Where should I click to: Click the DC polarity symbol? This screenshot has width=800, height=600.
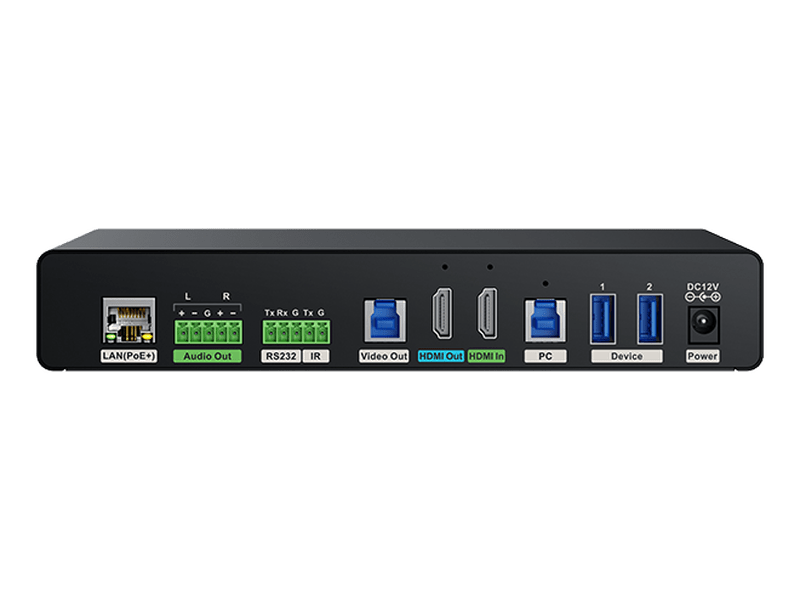coord(703,297)
